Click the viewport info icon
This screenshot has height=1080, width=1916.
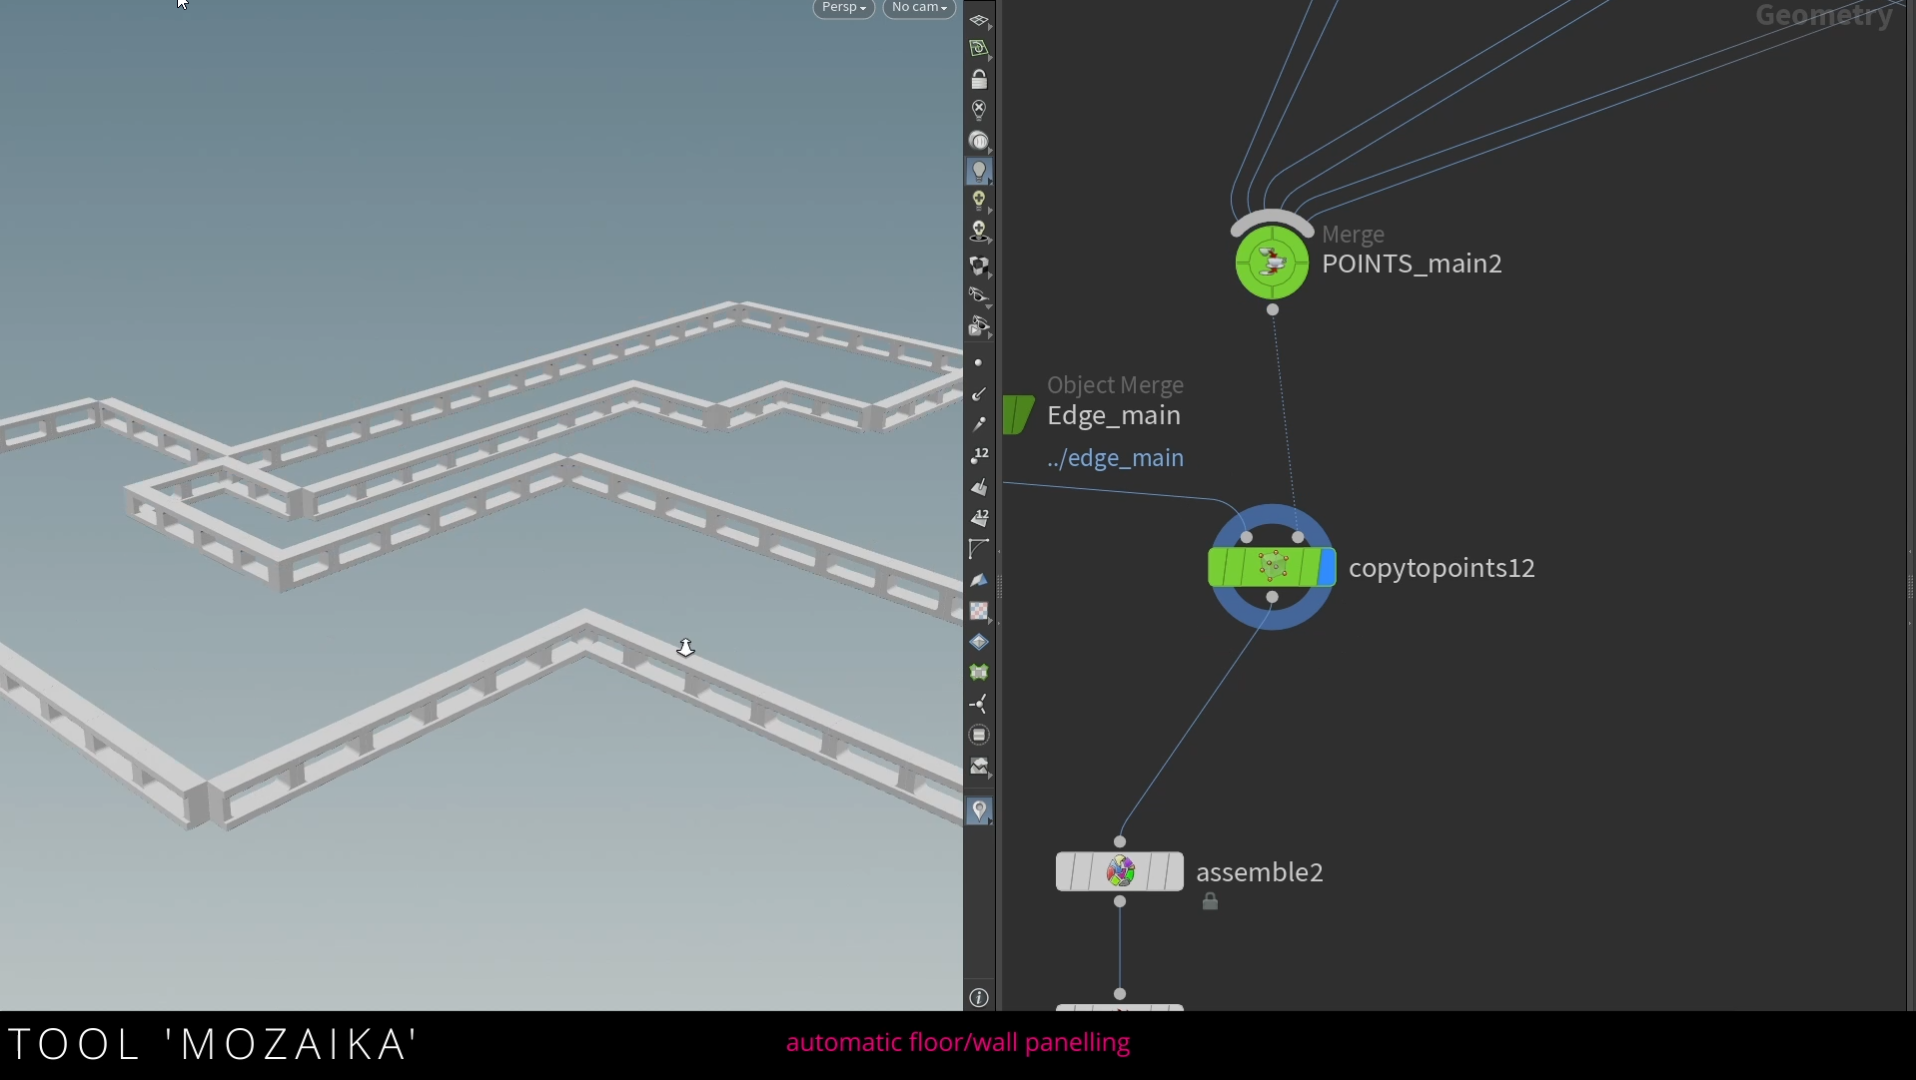tap(979, 997)
